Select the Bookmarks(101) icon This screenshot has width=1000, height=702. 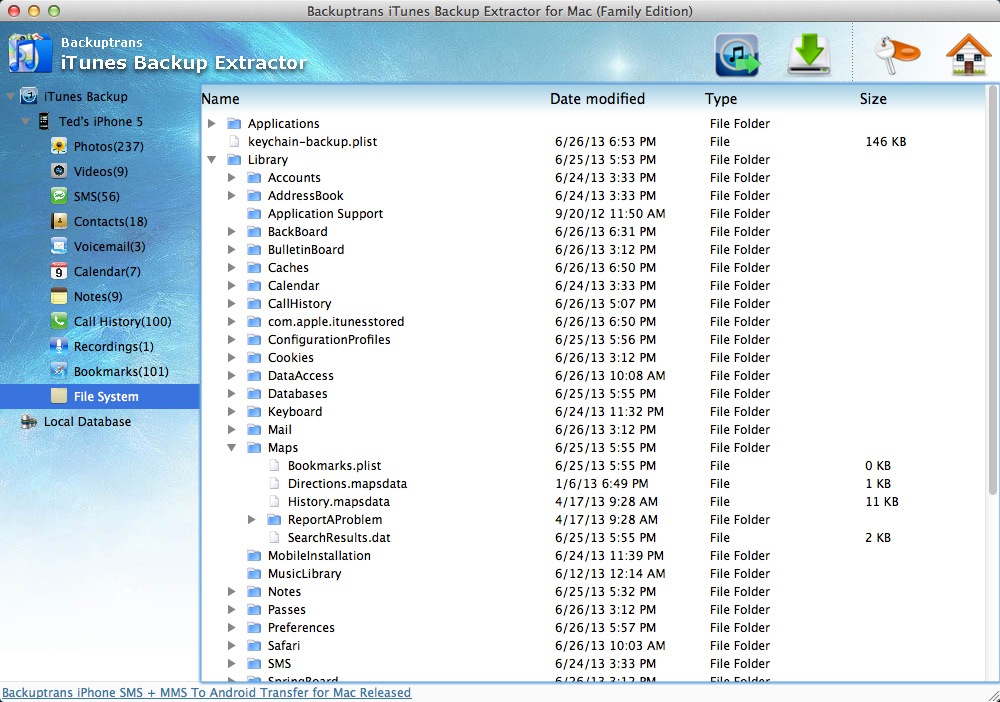click(59, 371)
